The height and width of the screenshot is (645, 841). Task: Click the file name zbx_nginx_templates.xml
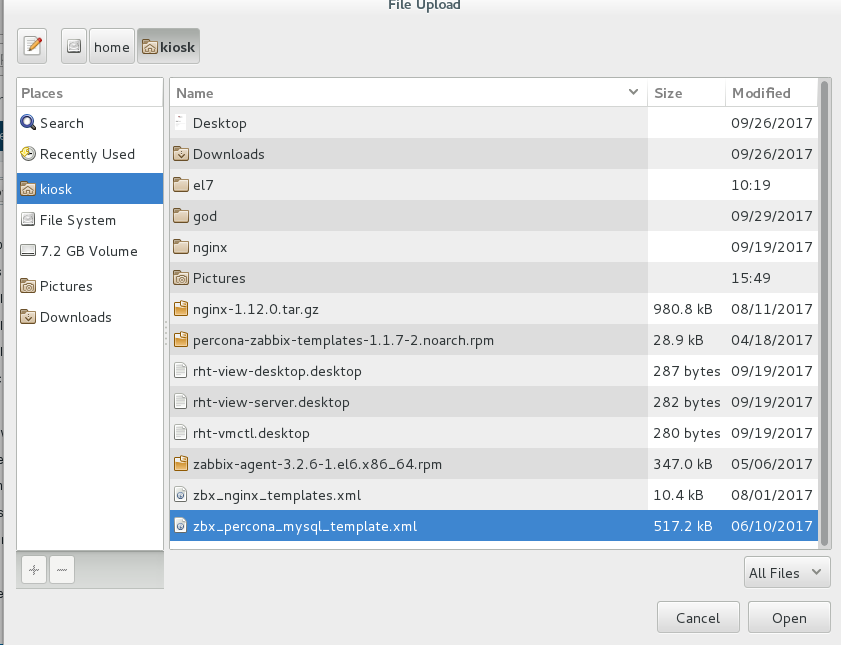click(277, 495)
